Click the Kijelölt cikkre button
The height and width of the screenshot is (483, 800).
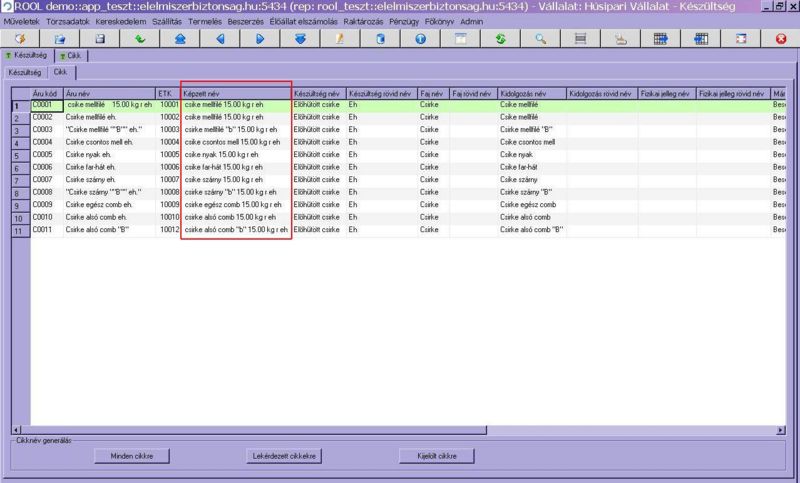tap(437, 456)
